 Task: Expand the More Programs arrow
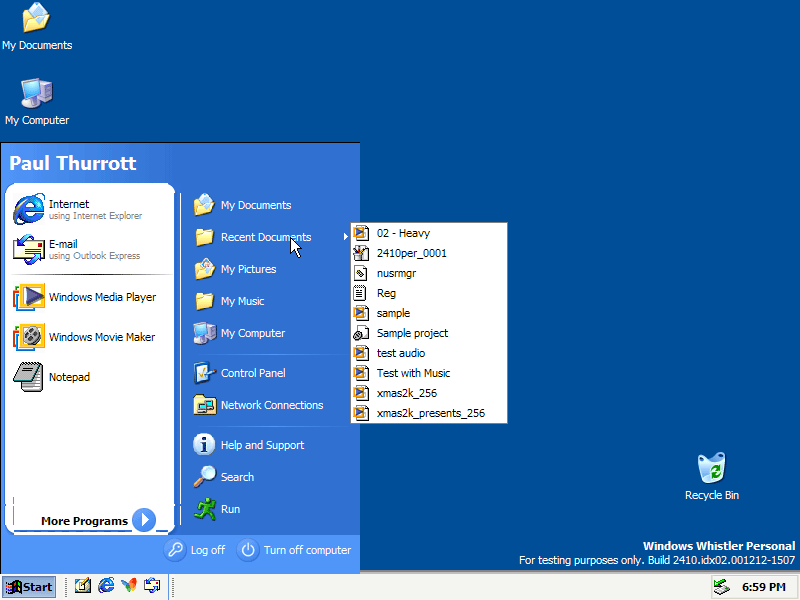tap(144, 520)
